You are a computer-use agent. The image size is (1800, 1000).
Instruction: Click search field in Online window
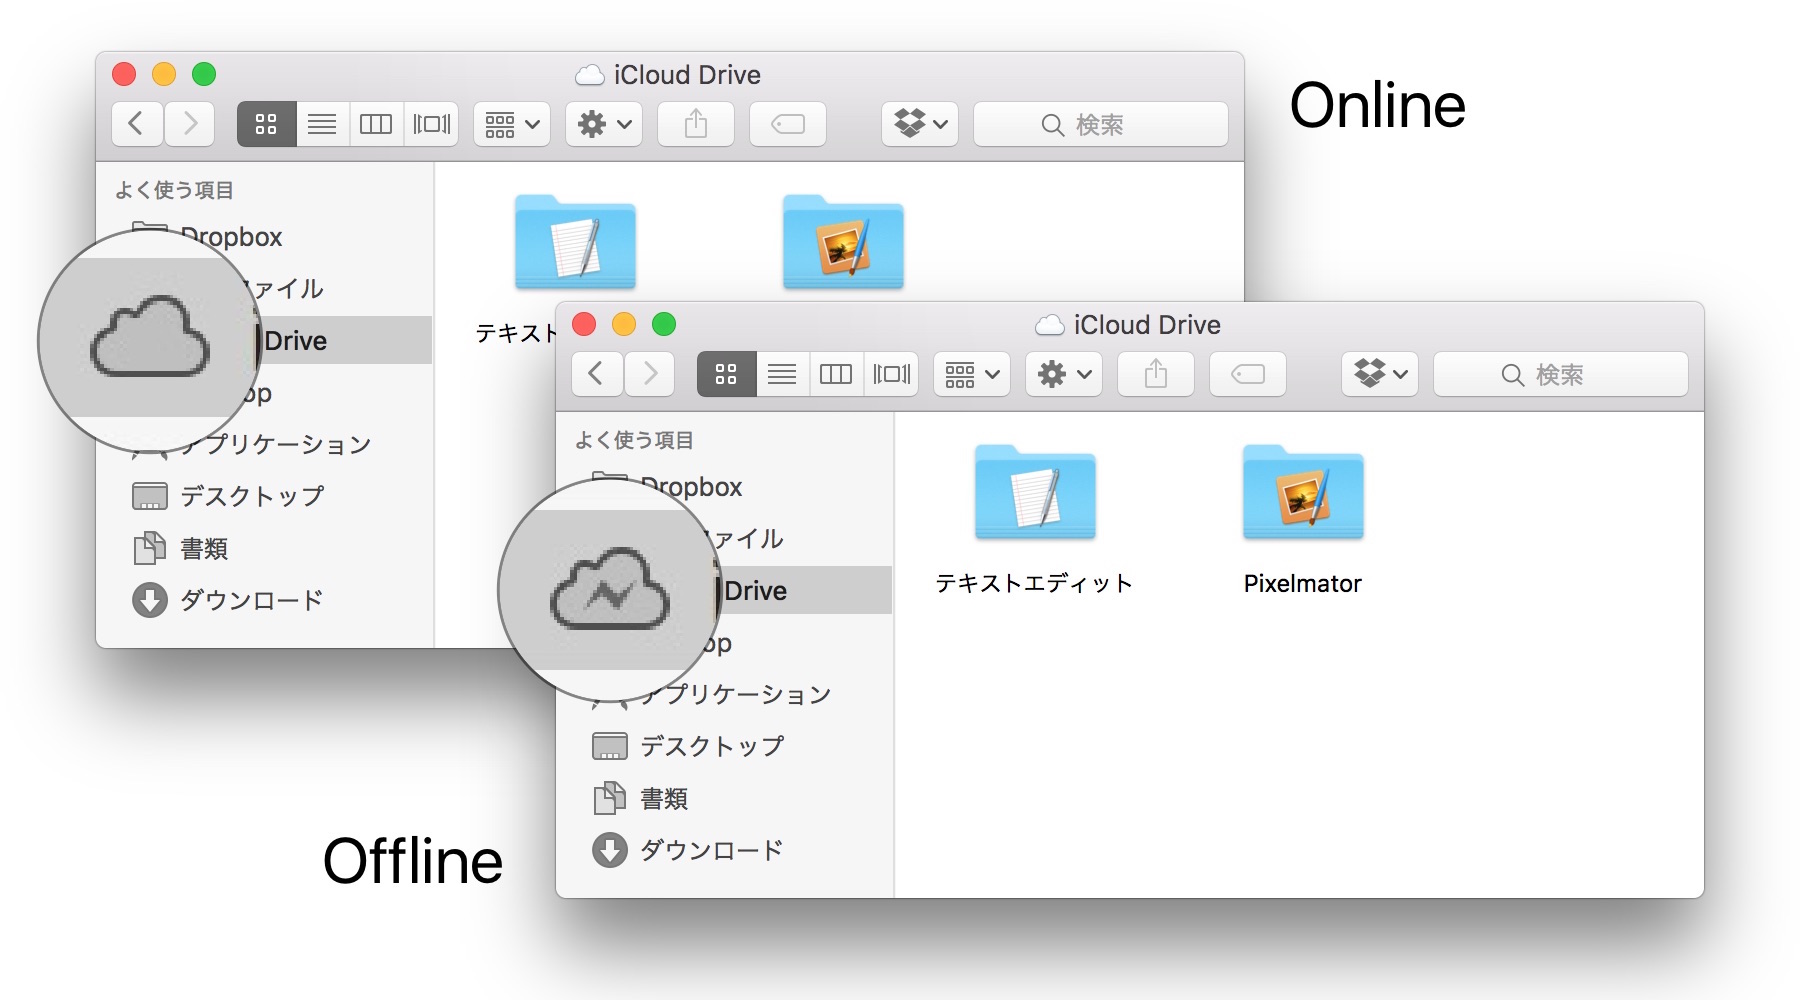(1100, 124)
